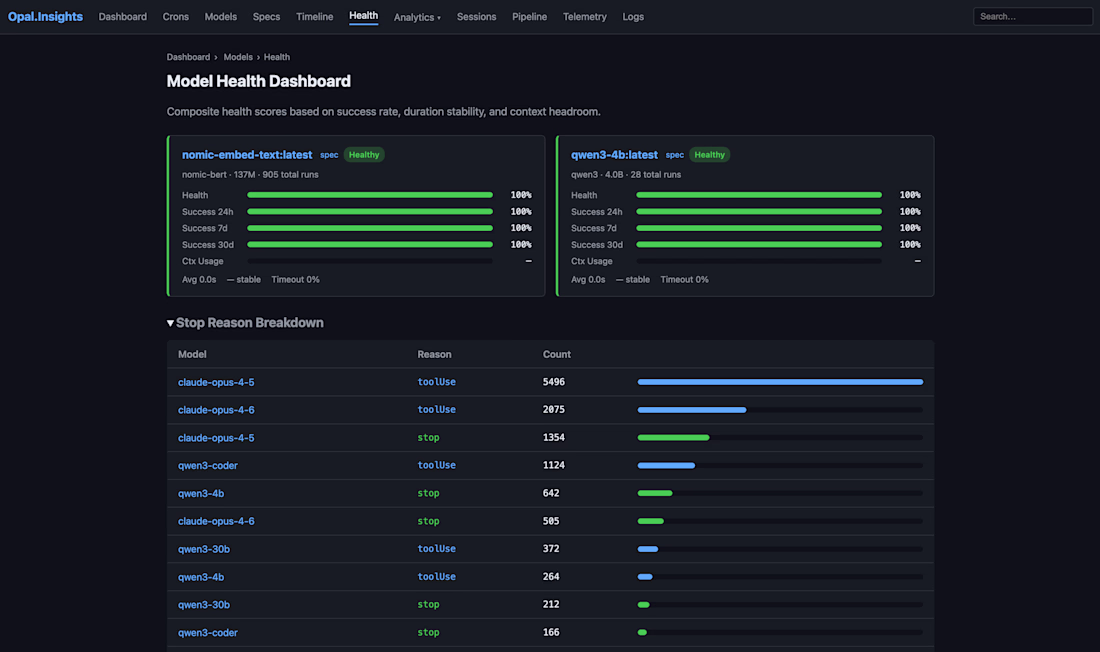Click the Dashboard breadcrumb link

click(188, 57)
